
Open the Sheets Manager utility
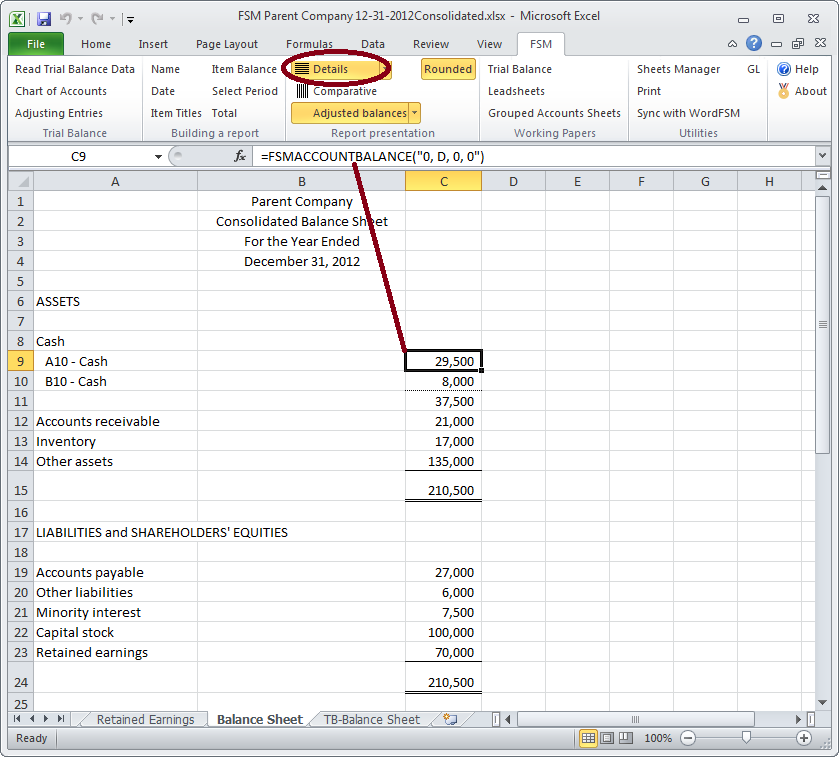click(678, 69)
